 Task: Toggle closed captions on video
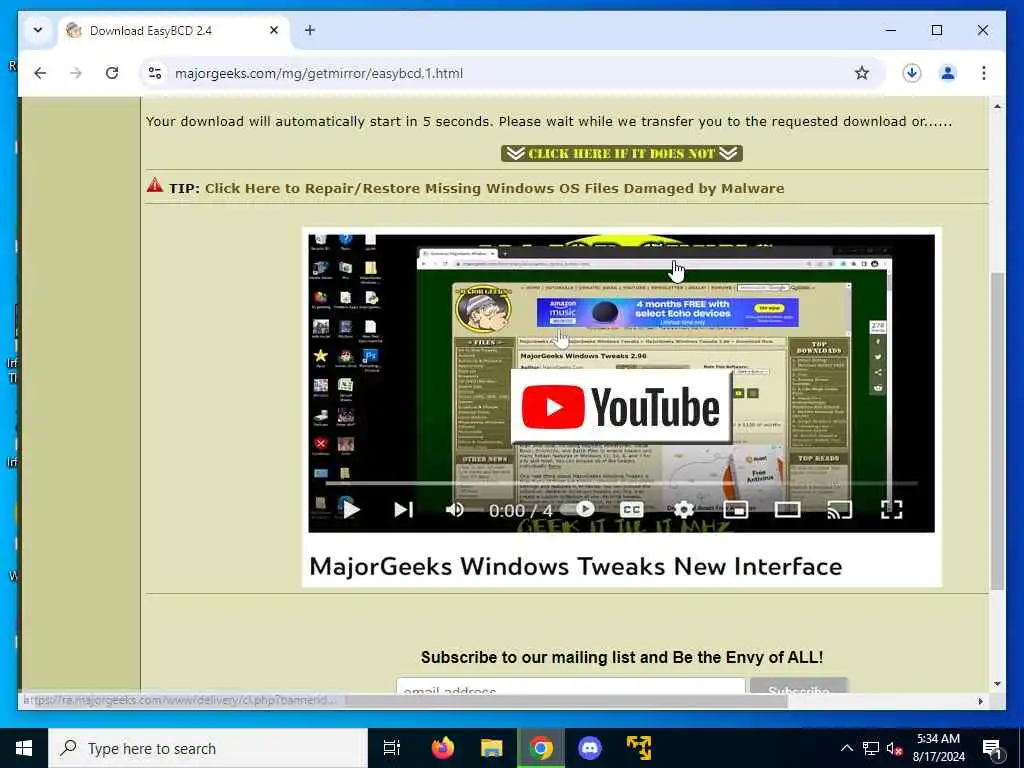pyautogui.click(x=631, y=509)
